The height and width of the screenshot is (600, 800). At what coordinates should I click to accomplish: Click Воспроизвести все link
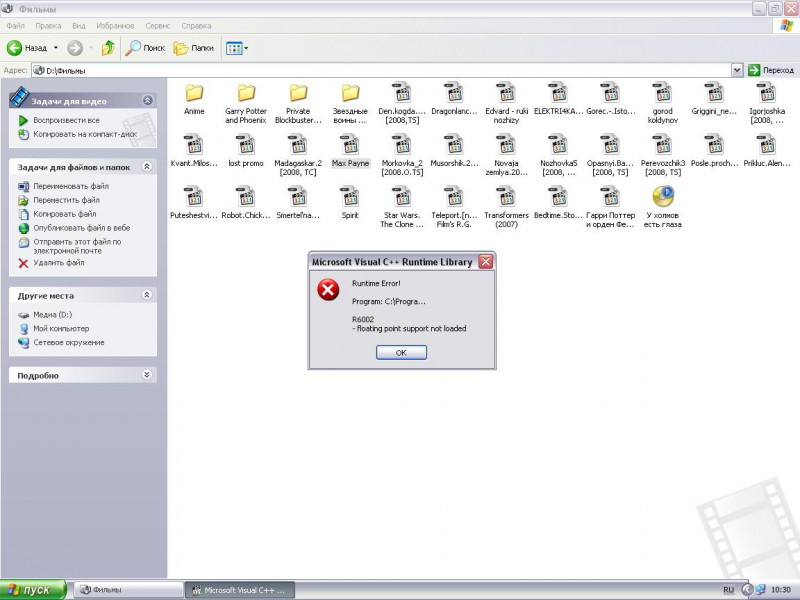[66, 120]
